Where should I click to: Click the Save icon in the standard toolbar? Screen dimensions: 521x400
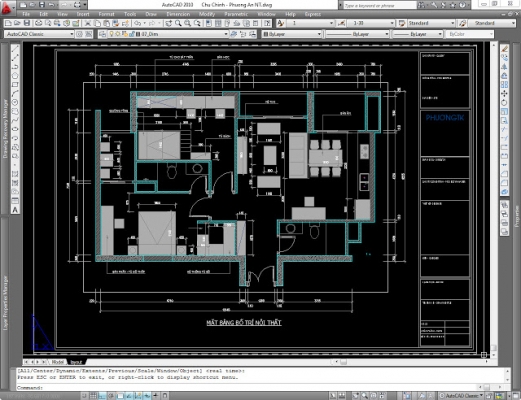27,23
